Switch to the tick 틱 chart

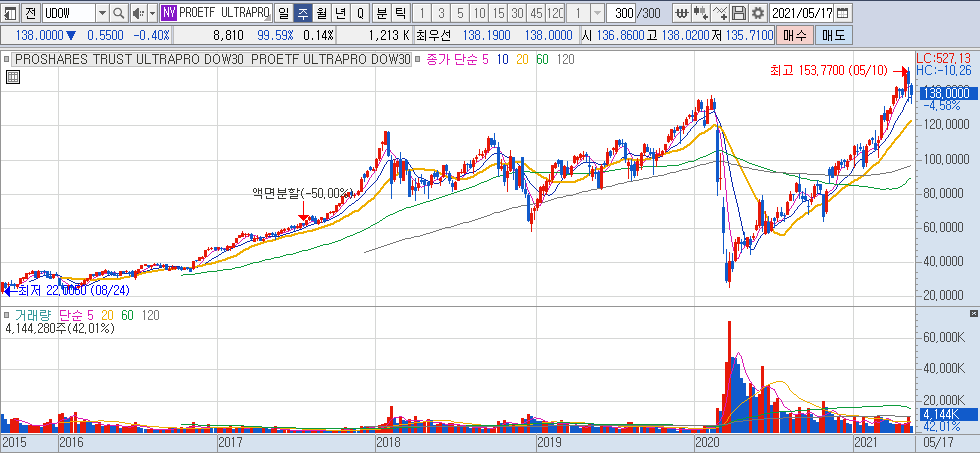(401, 12)
